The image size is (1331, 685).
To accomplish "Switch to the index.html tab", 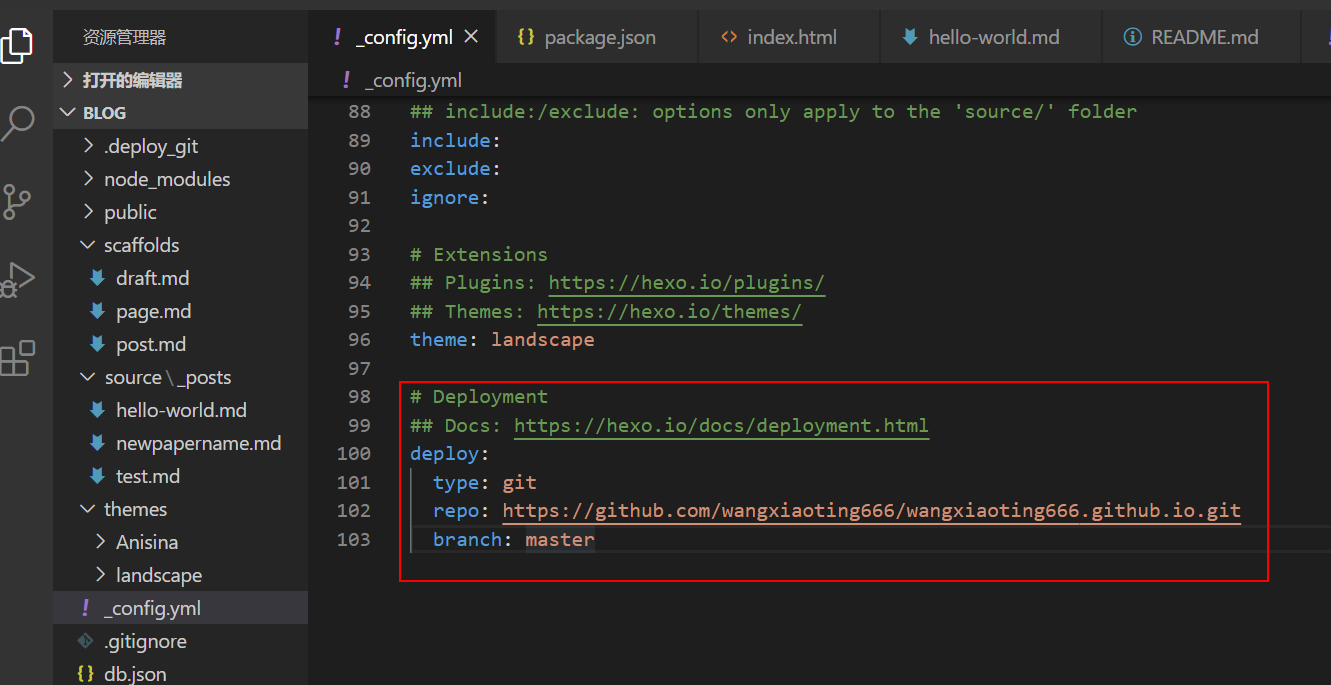I will pos(791,38).
